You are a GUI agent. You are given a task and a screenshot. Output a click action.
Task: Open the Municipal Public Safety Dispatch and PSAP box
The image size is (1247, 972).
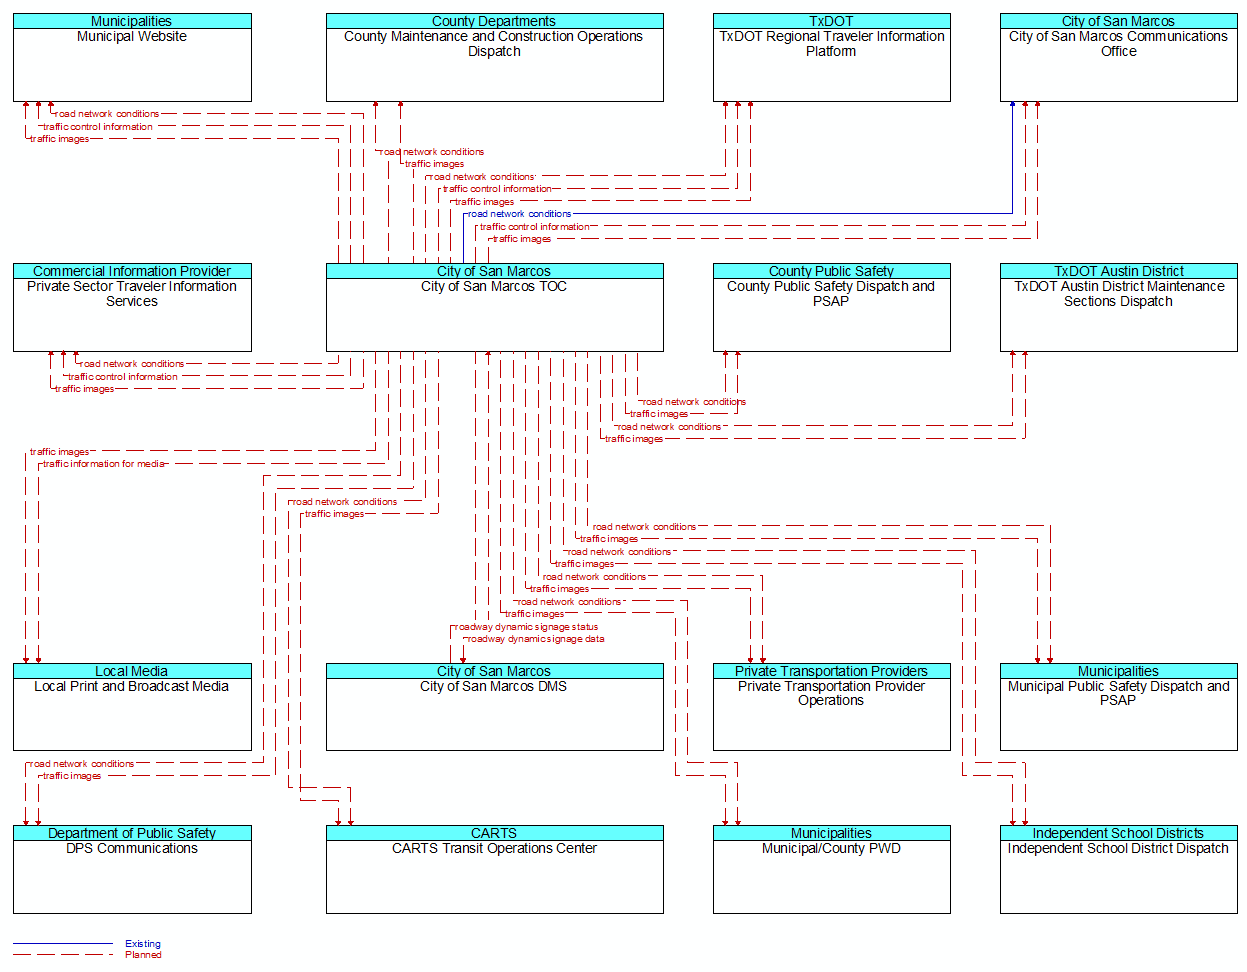pyautogui.click(x=1118, y=707)
